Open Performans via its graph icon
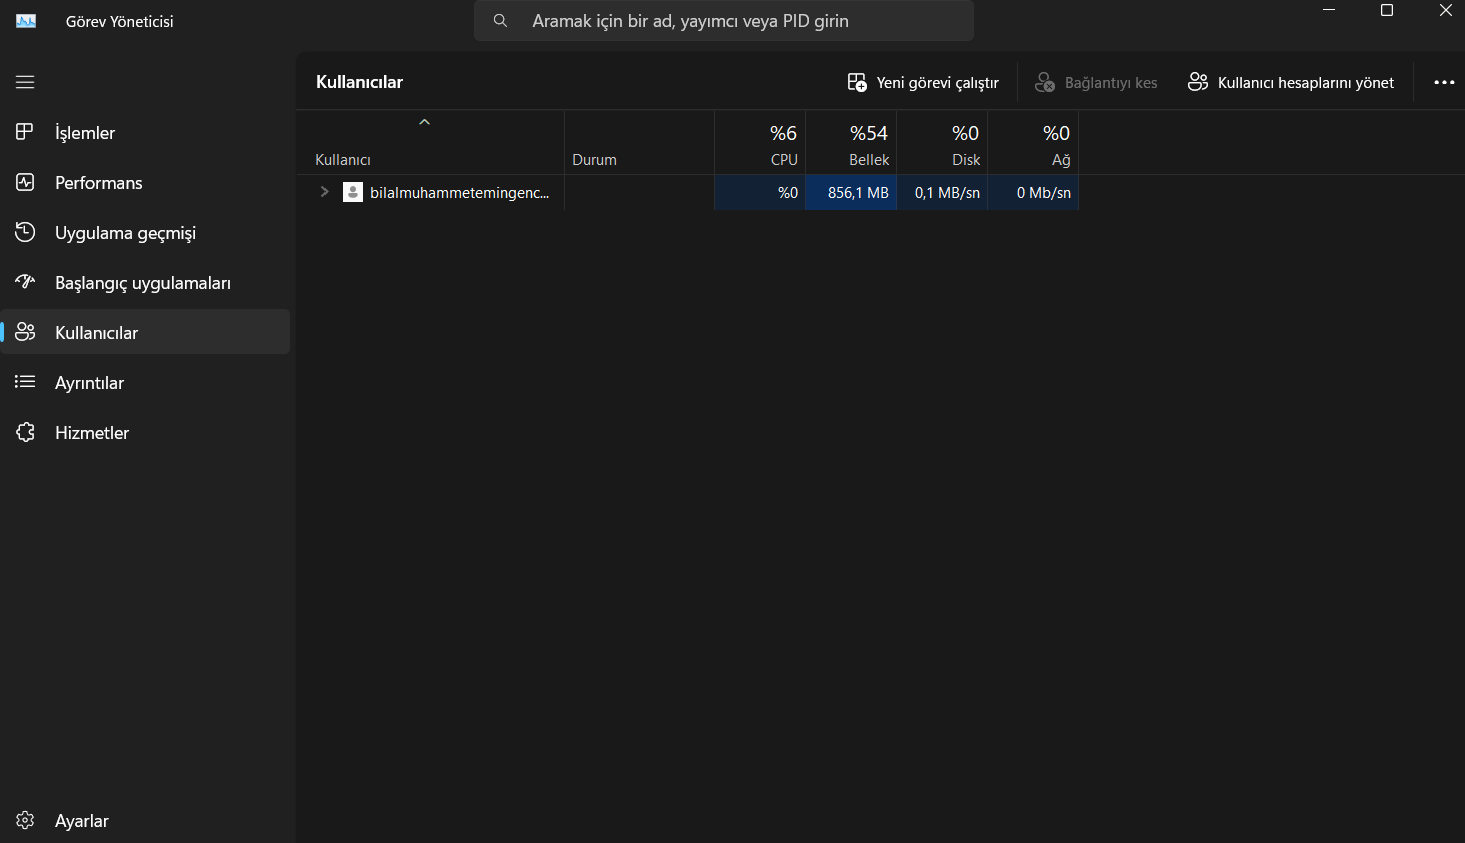Screen dimensions: 1465x843 pos(25,182)
